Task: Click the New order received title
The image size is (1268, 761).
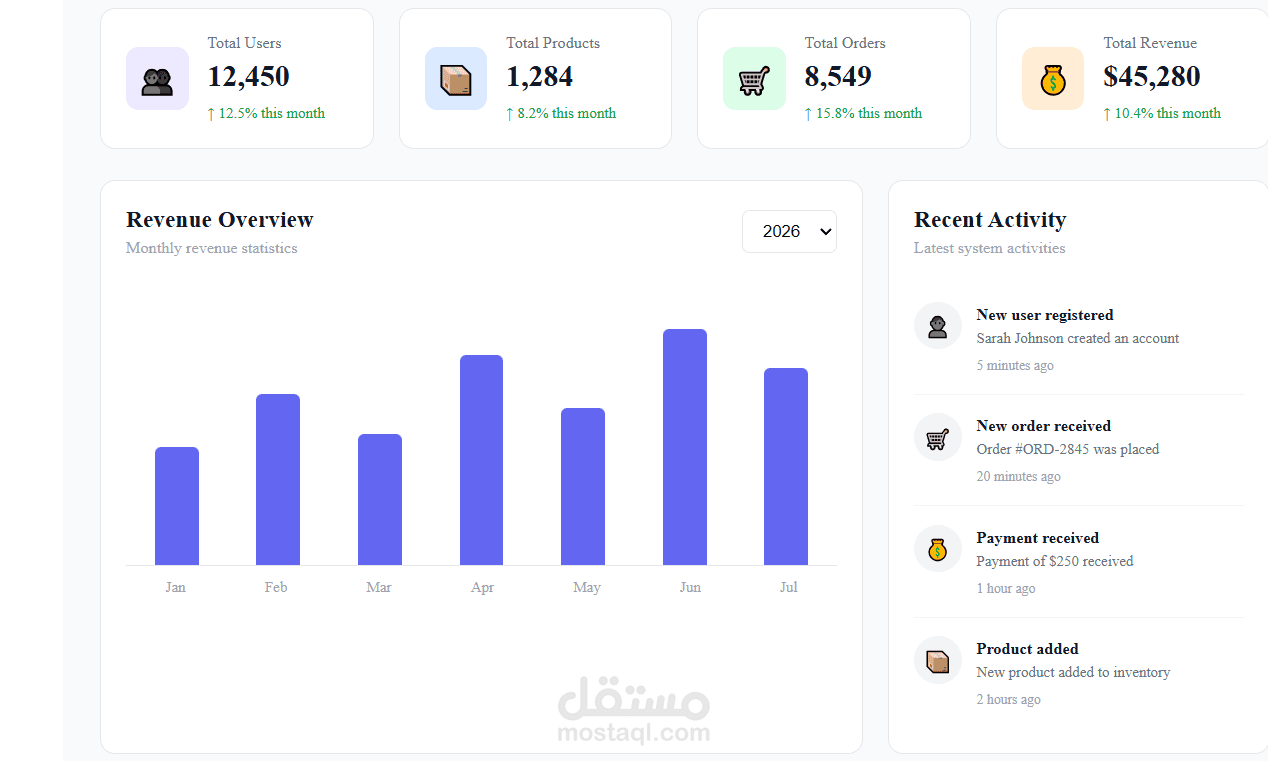Action: pos(1044,426)
